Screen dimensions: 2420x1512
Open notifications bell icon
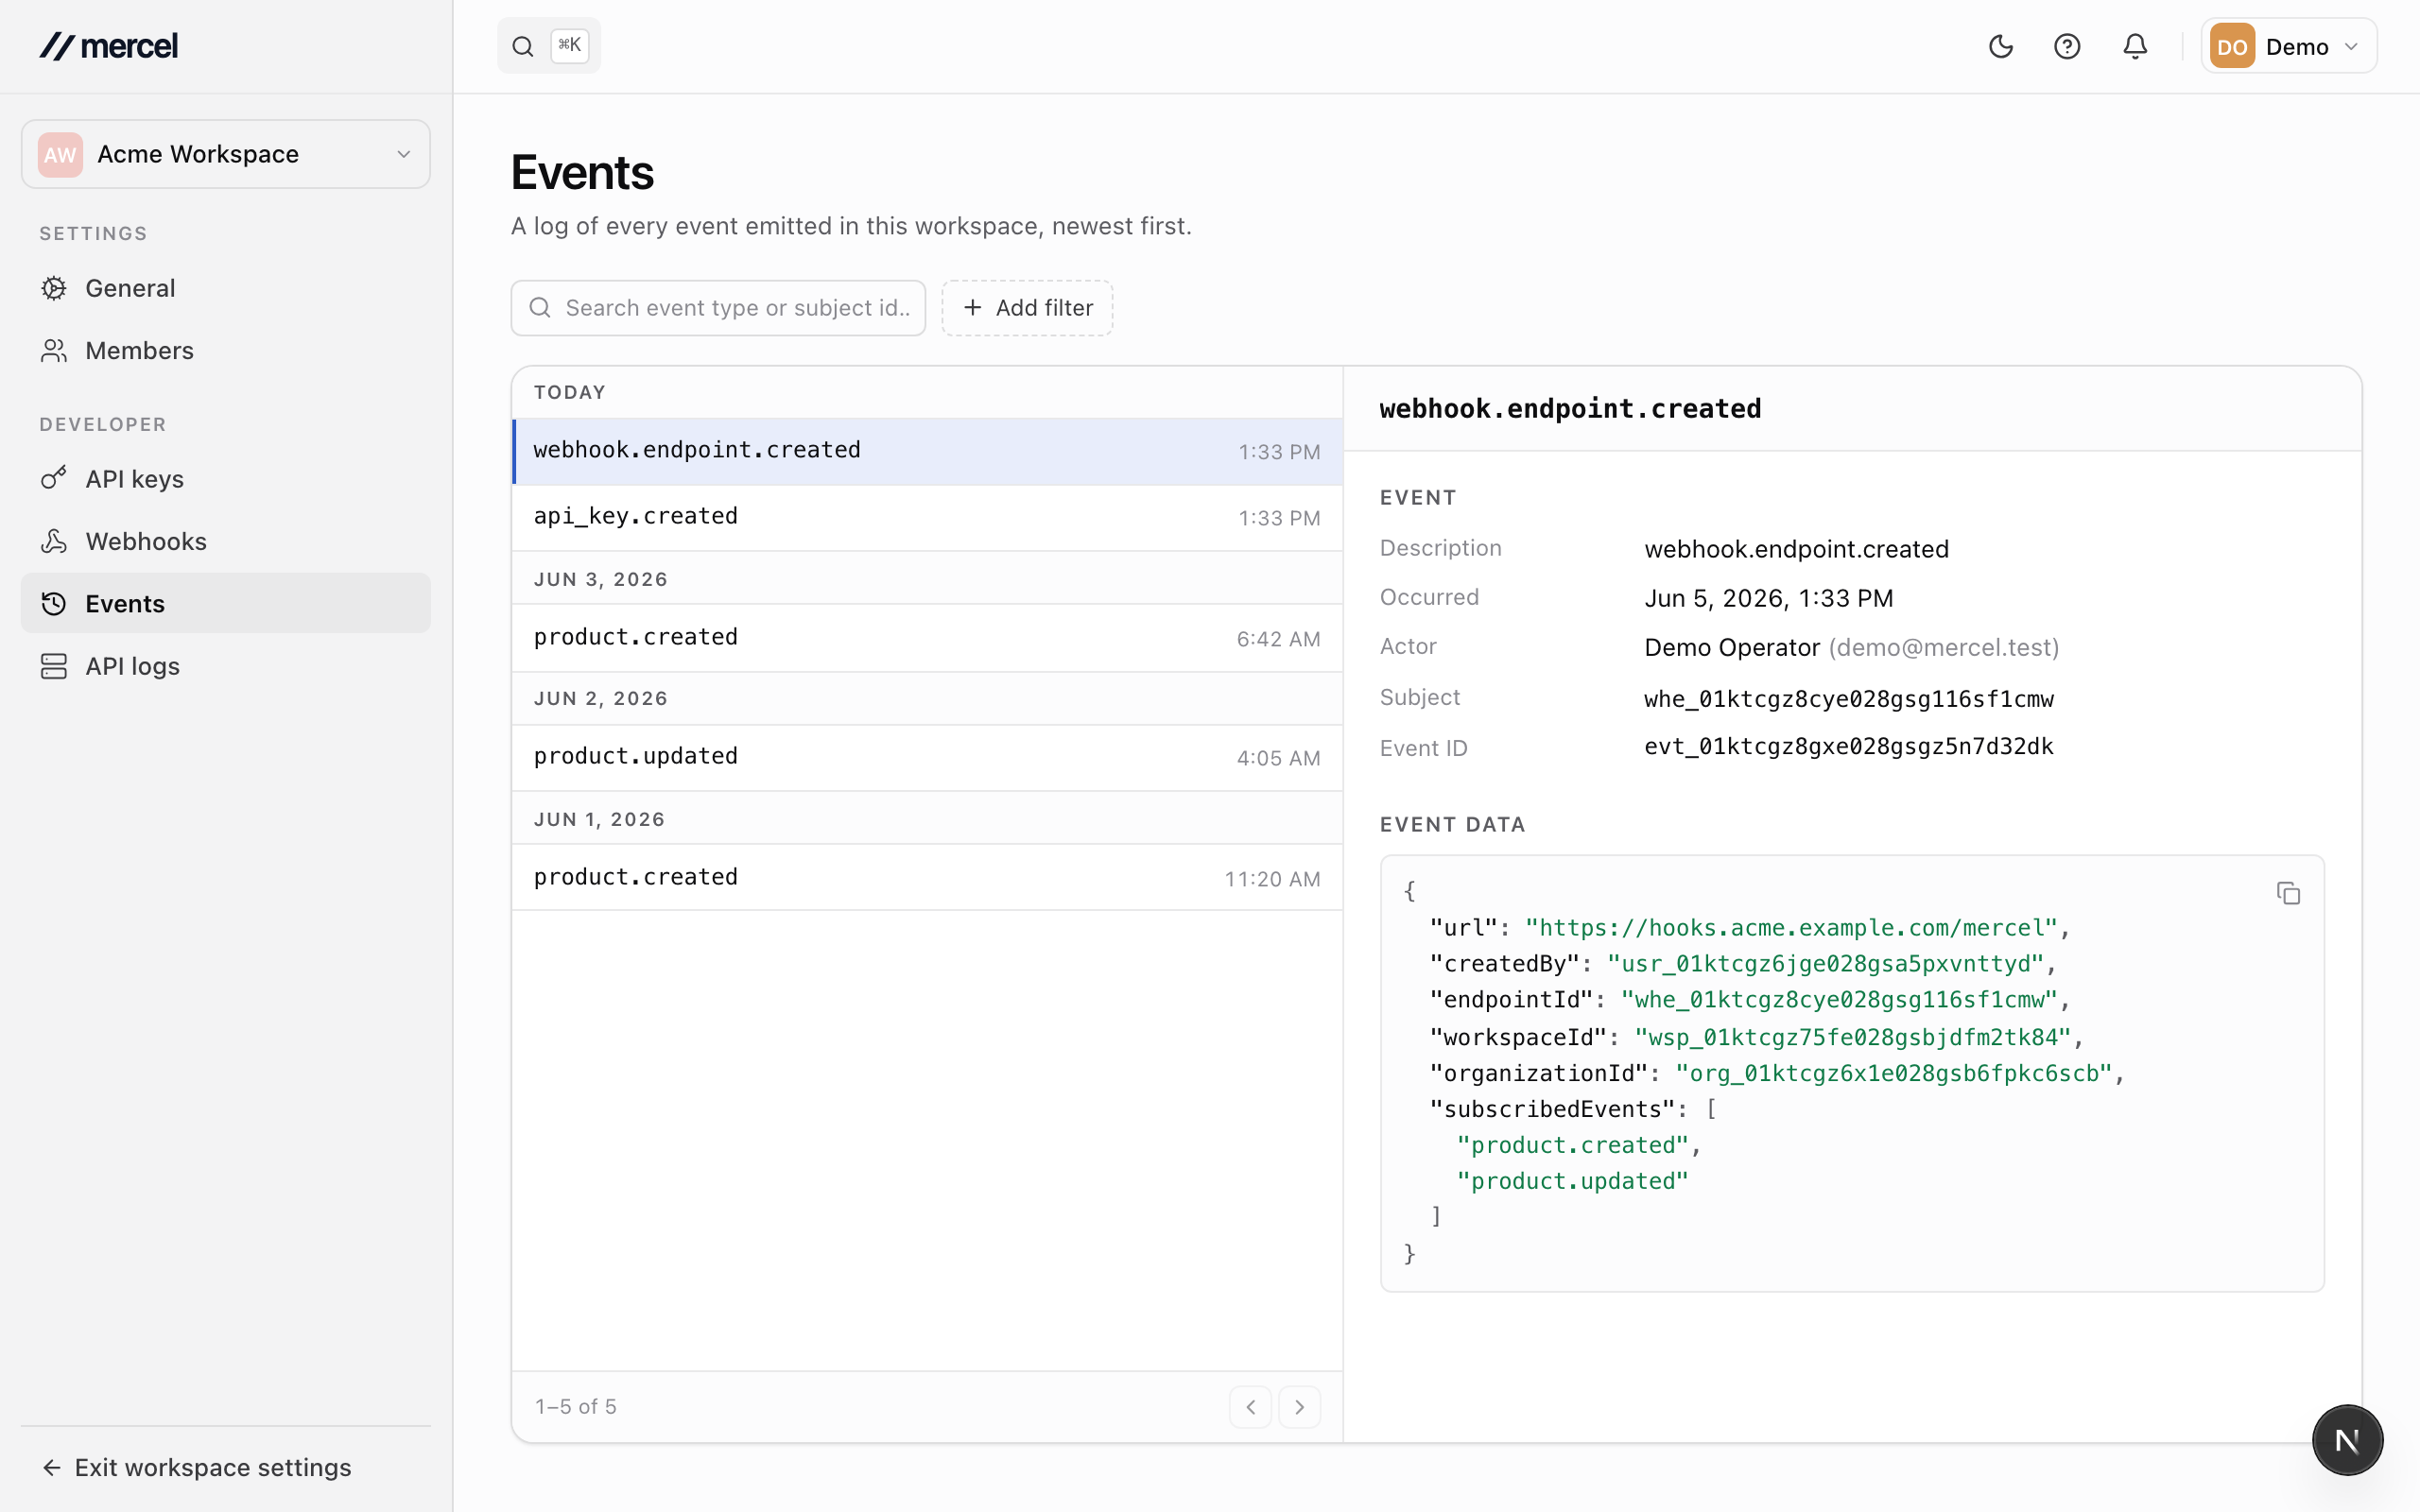click(x=2135, y=46)
